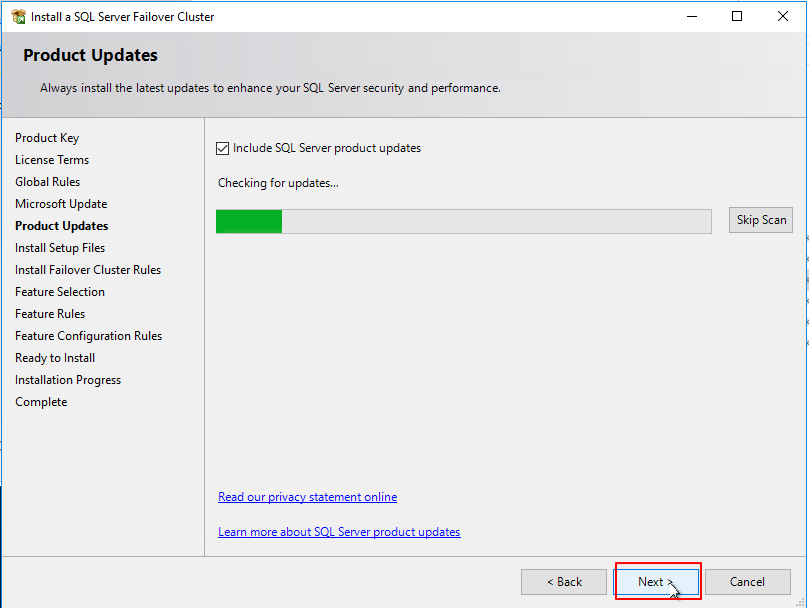Learn more about SQL Server product updates
This screenshot has height=608, width=809.
tap(339, 531)
